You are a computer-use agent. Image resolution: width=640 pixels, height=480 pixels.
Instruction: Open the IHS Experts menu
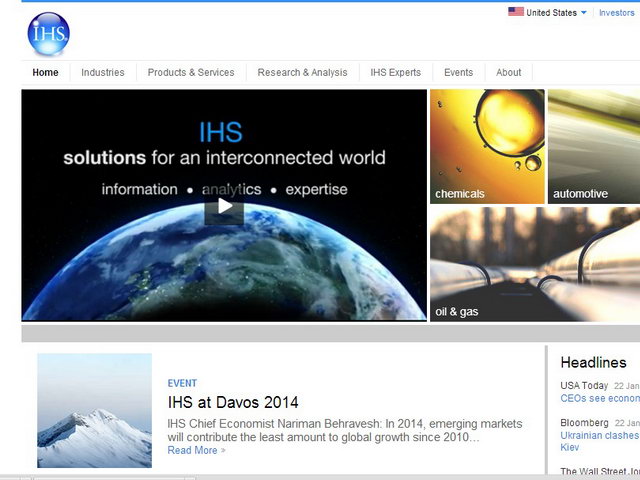click(396, 73)
